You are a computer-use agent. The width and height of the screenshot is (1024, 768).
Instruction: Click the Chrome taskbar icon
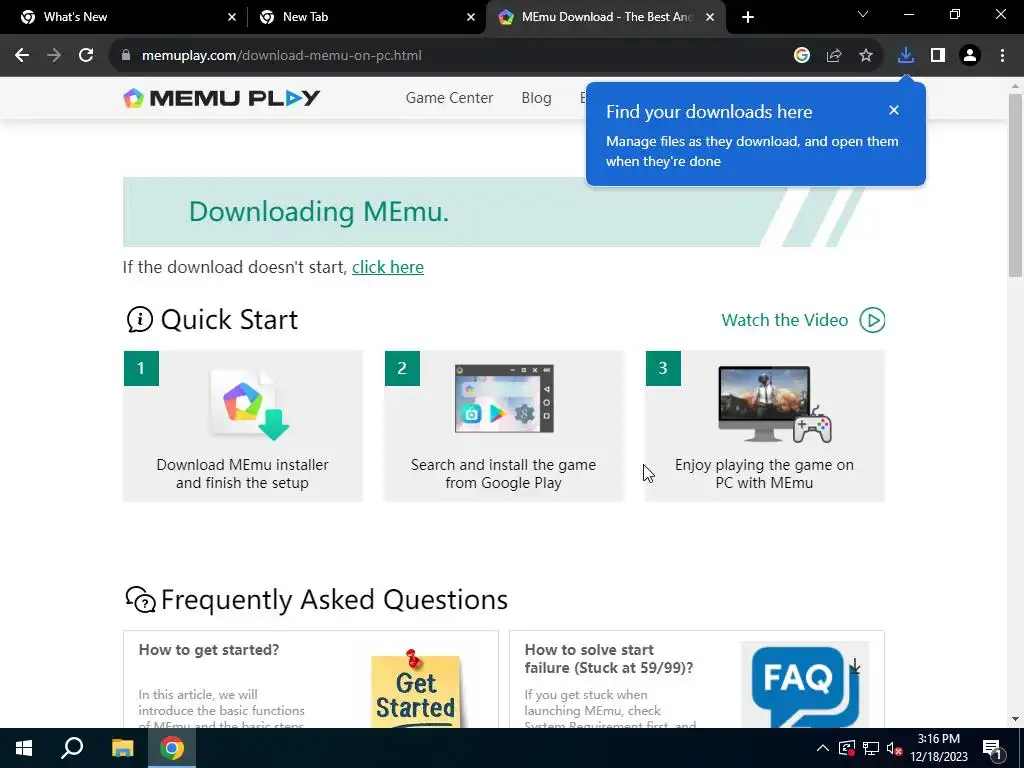pyautogui.click(x=172, y=748)
